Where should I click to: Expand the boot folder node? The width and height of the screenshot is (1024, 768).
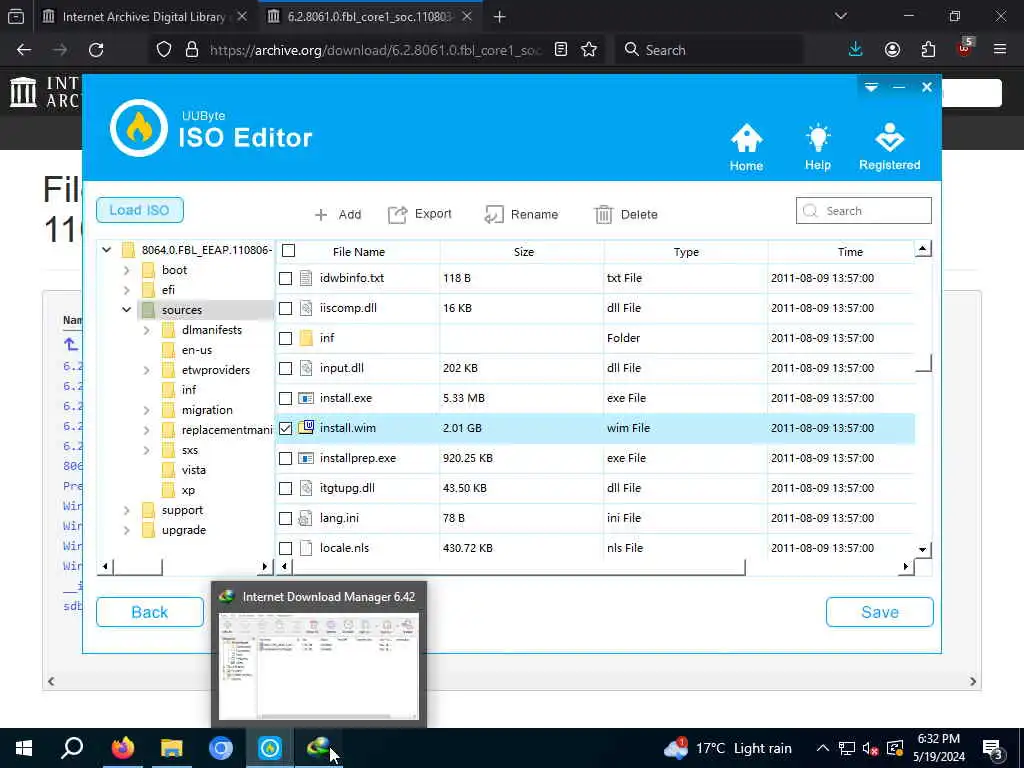(x=127, y=270)
